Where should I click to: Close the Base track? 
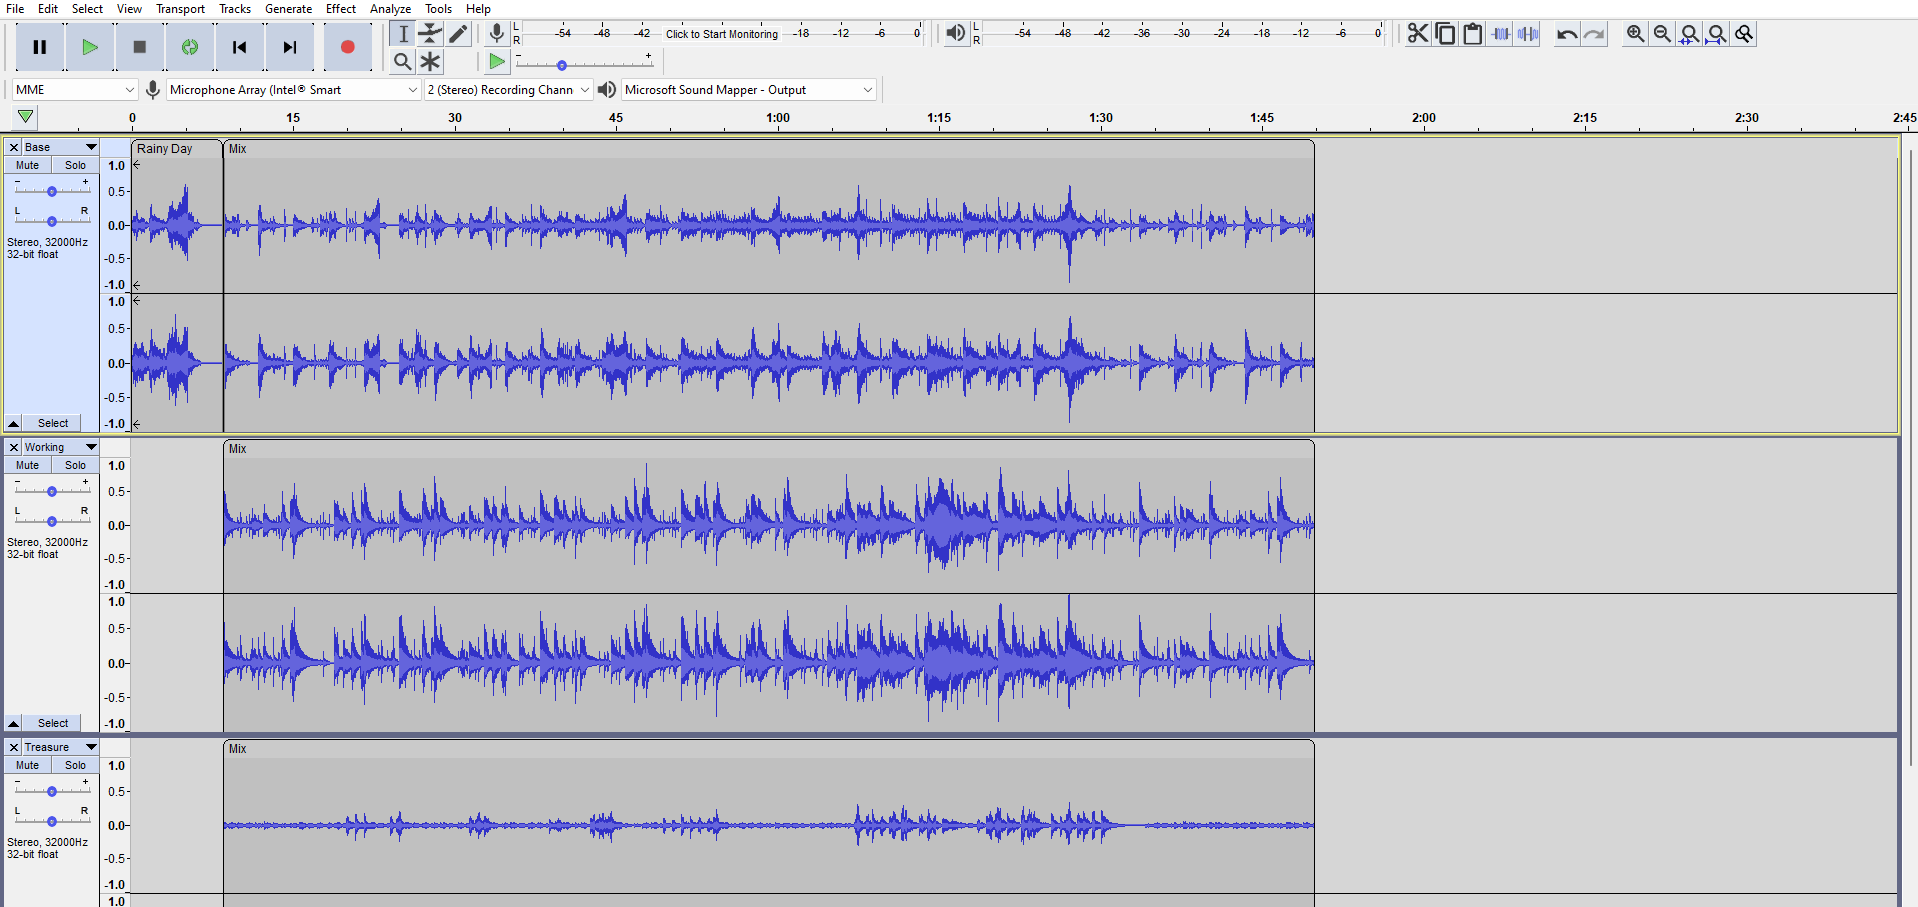[14, 147]
